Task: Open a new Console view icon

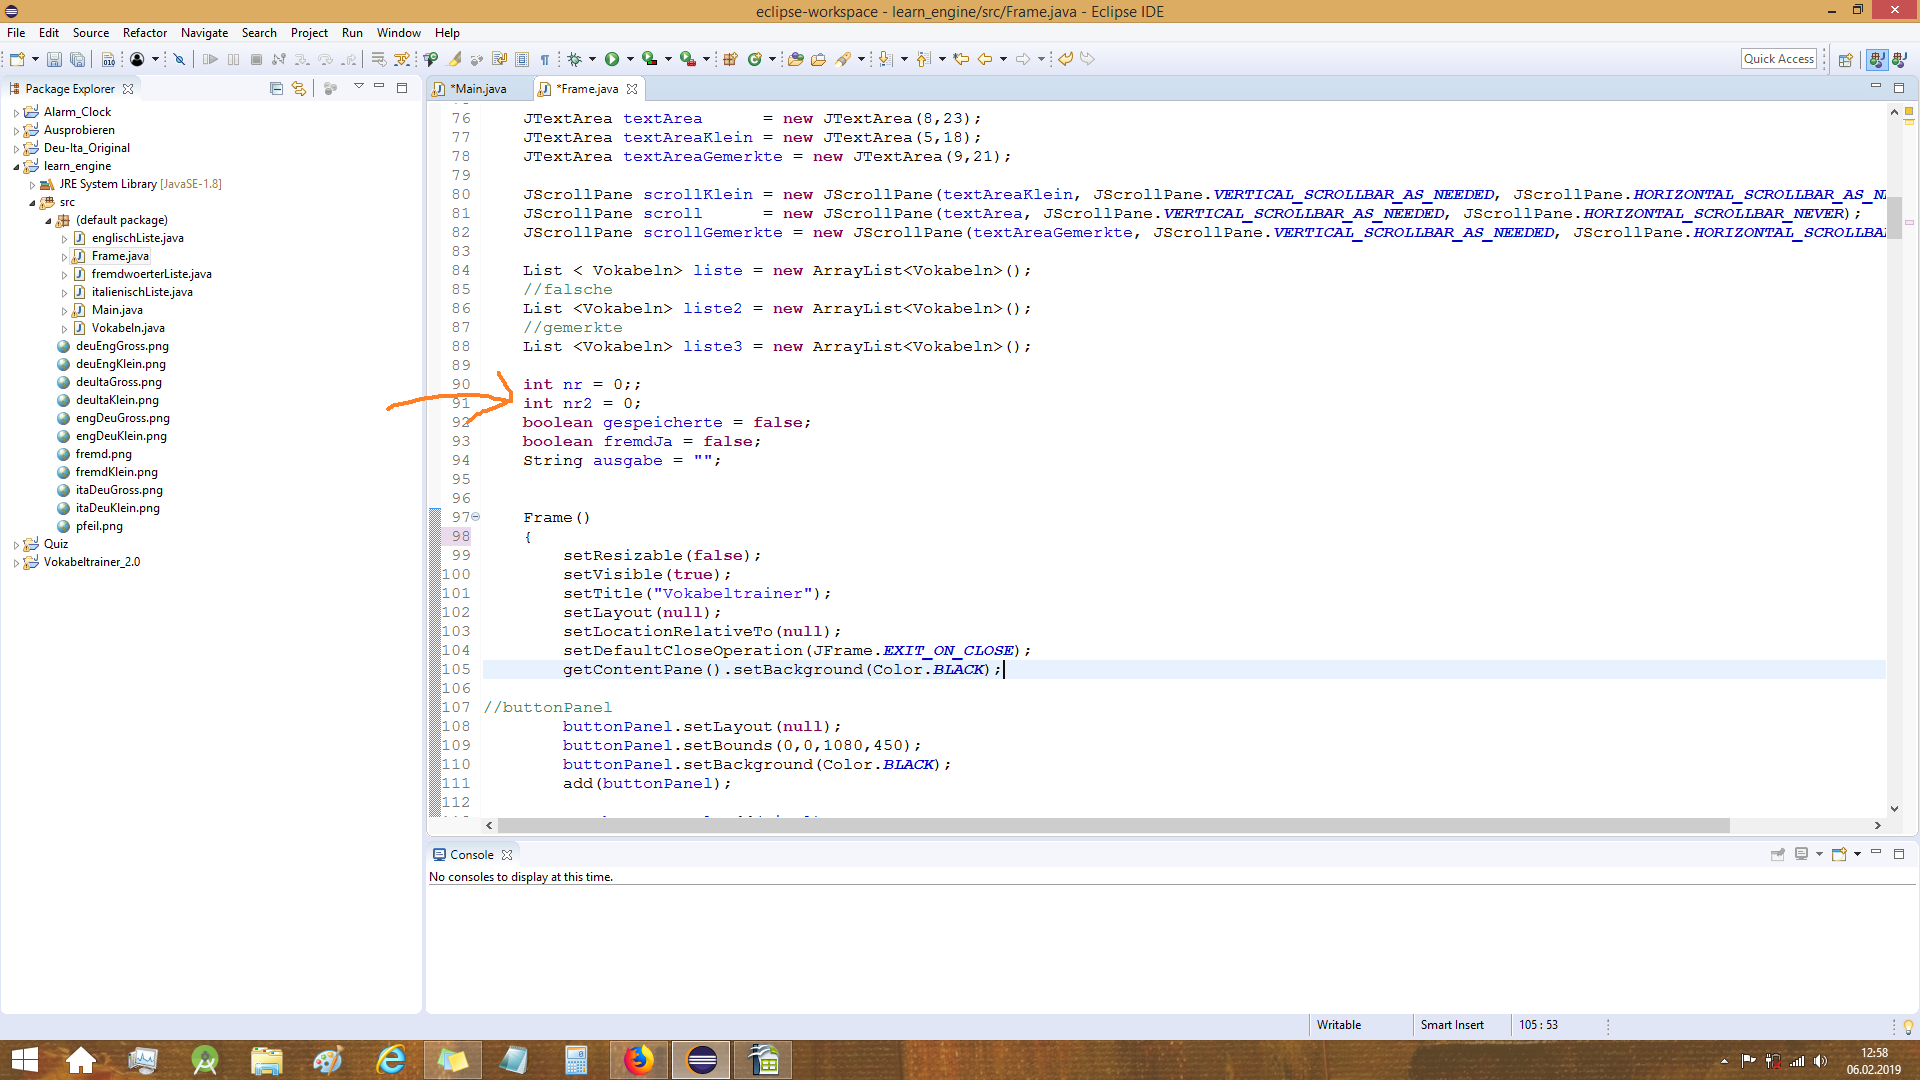Action: 1839,855
